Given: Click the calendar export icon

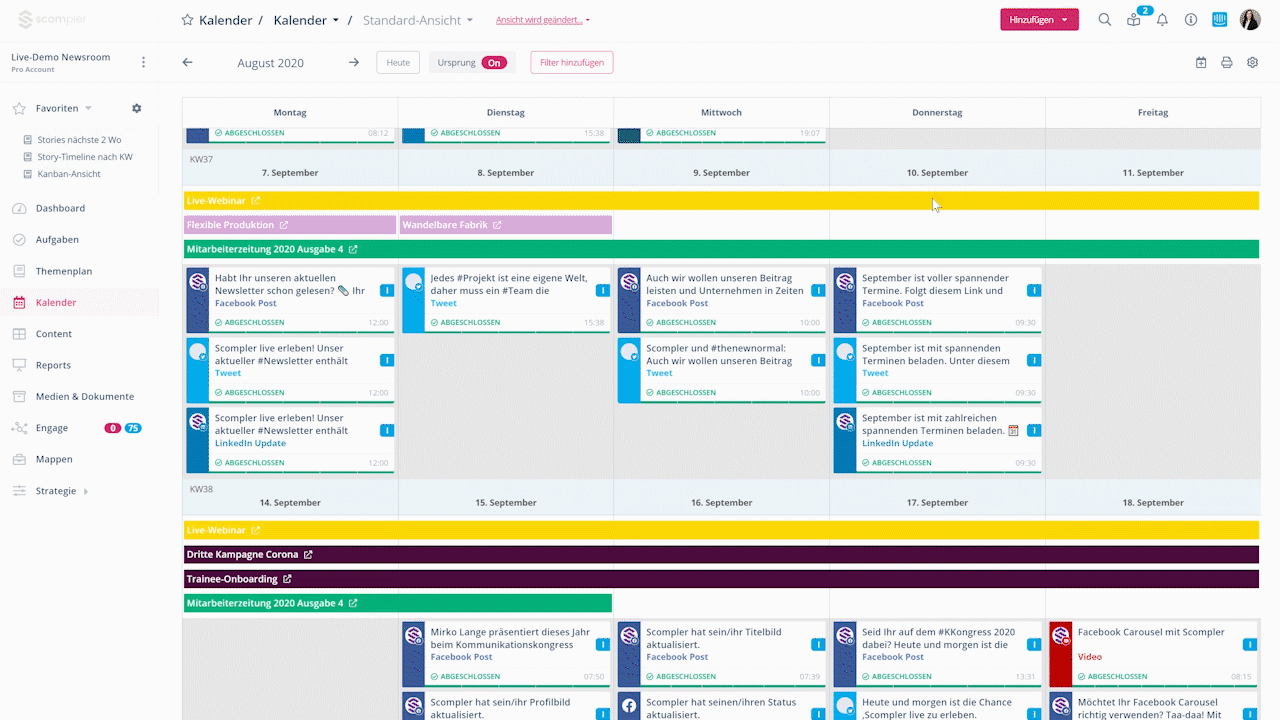Looking at the screenshot, I should tap(1201, 63).
